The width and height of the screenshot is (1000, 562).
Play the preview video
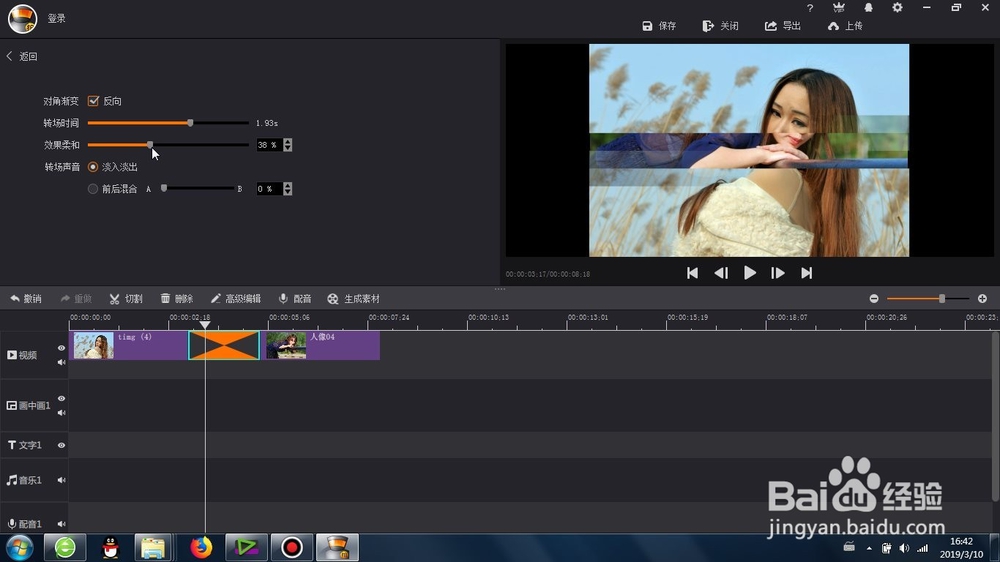pos(749,273)
